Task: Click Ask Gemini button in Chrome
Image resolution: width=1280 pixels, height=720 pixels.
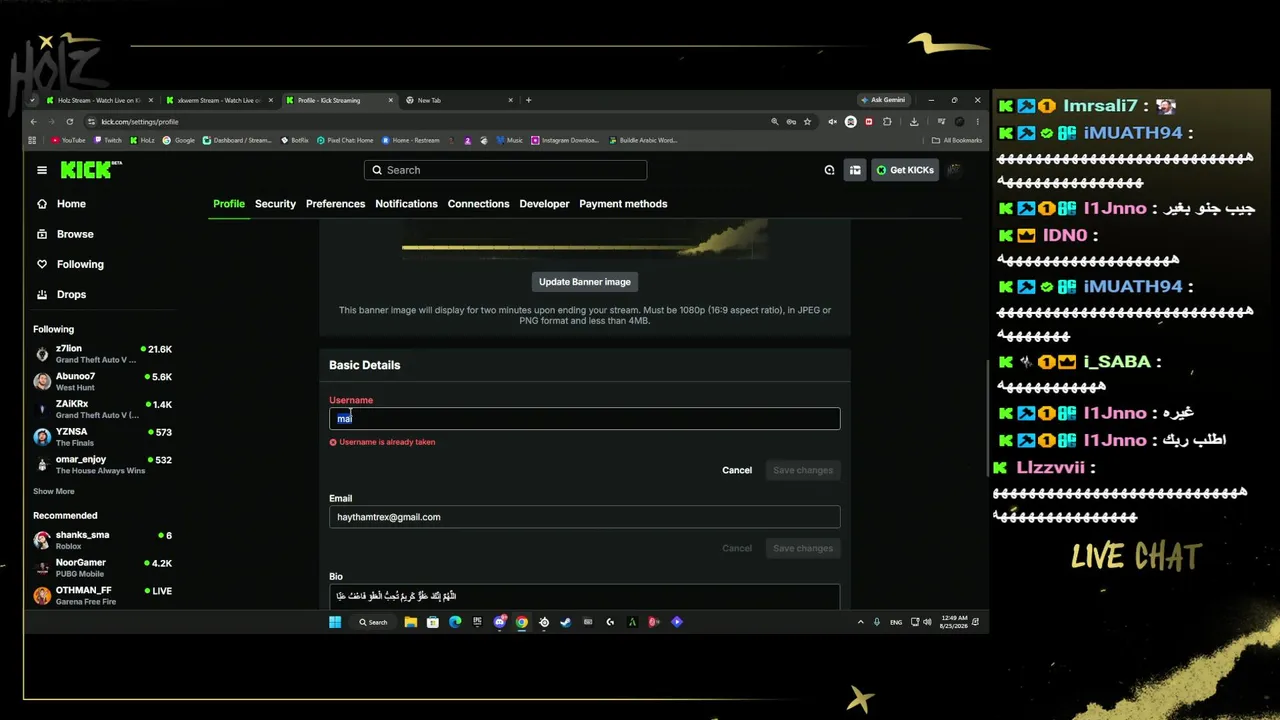Action: (883, 100)
